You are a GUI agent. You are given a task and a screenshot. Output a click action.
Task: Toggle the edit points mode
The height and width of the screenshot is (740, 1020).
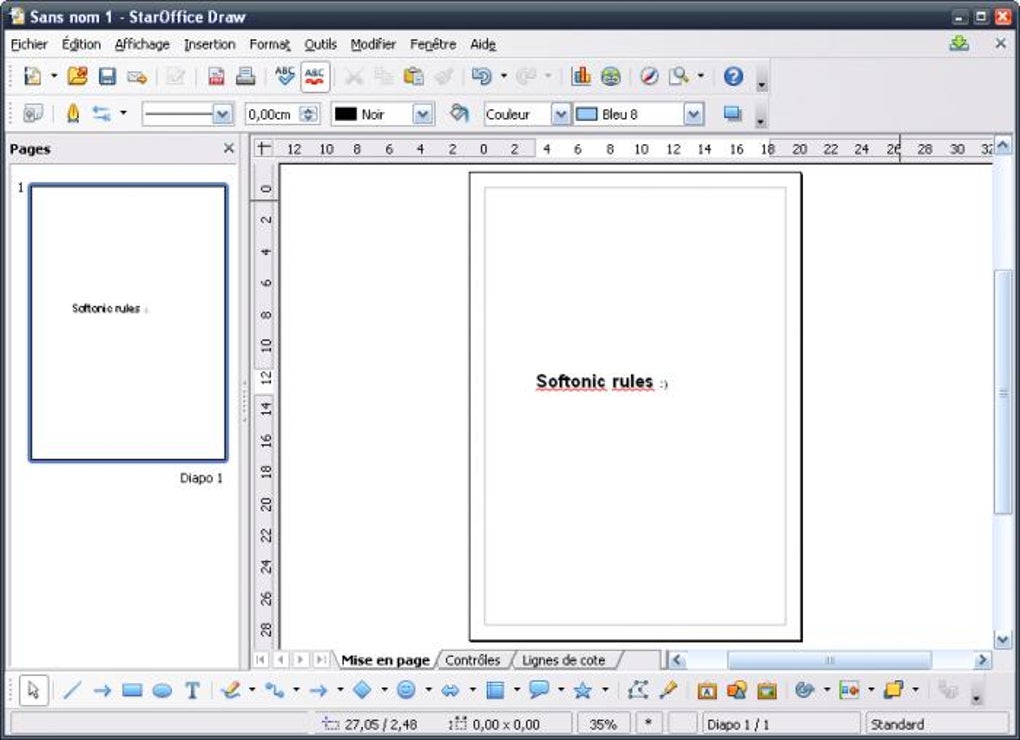point(638,690)
